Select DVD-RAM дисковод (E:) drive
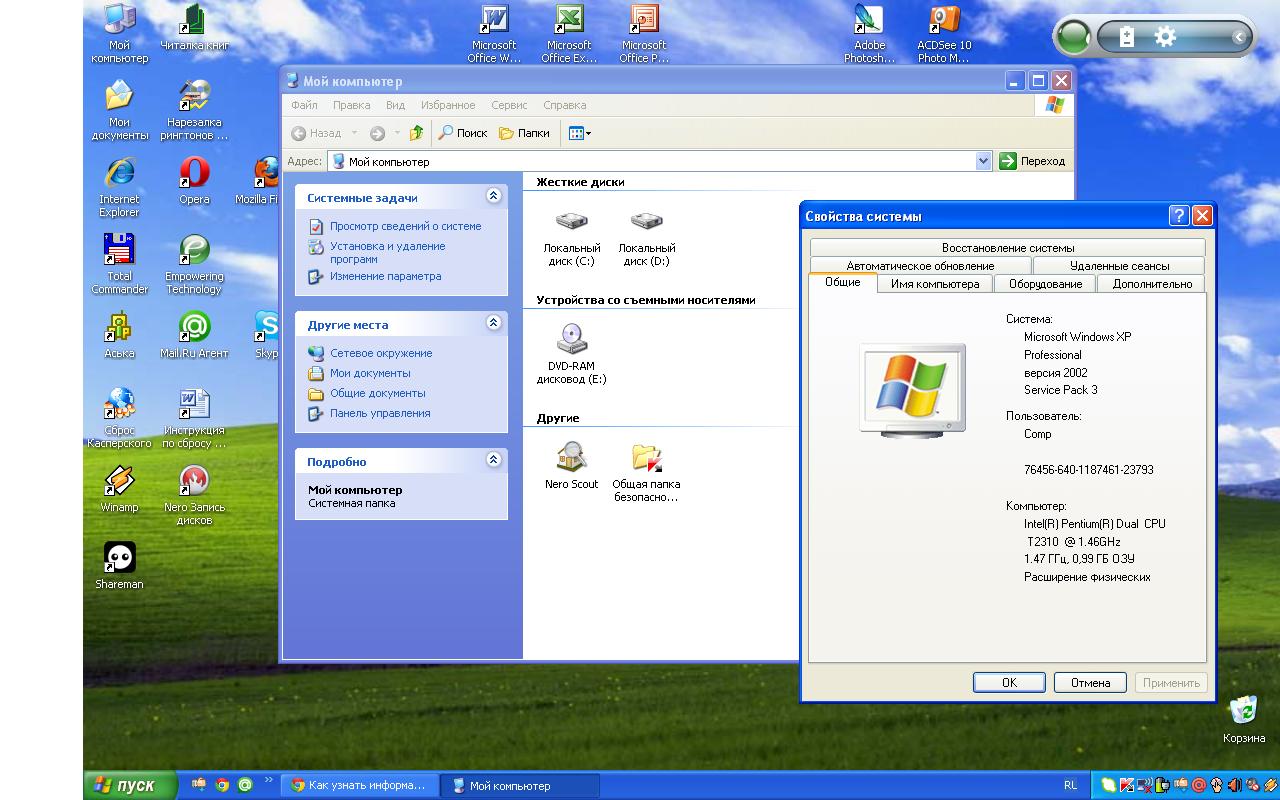The height and width of the screenshot is (800, 1280). (572, 356)
